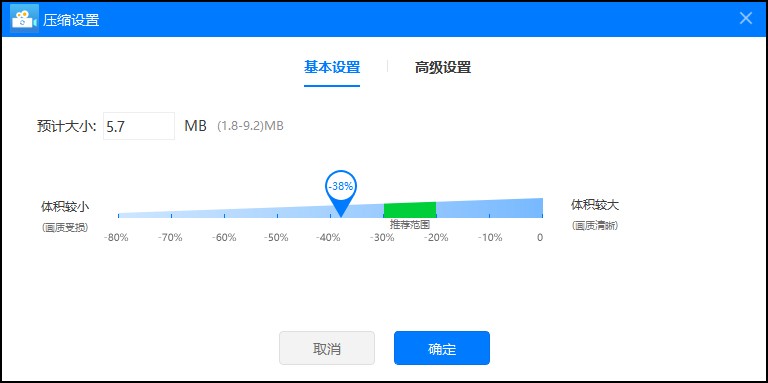The image size is (768, 383).
Task: Click the 压缩设置 title text
Action: pos(71,20)
